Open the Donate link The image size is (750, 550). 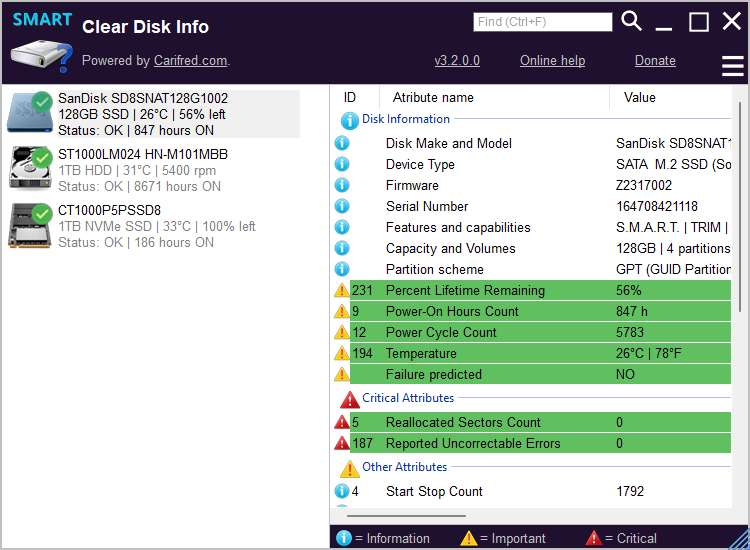pos(655,61)
